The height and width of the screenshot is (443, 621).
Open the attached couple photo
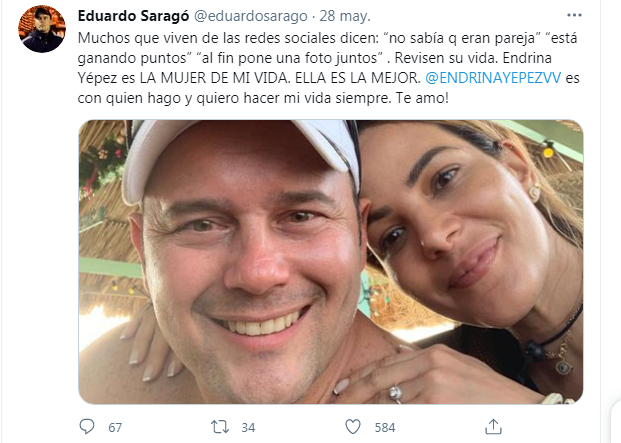tap(331, 262)
